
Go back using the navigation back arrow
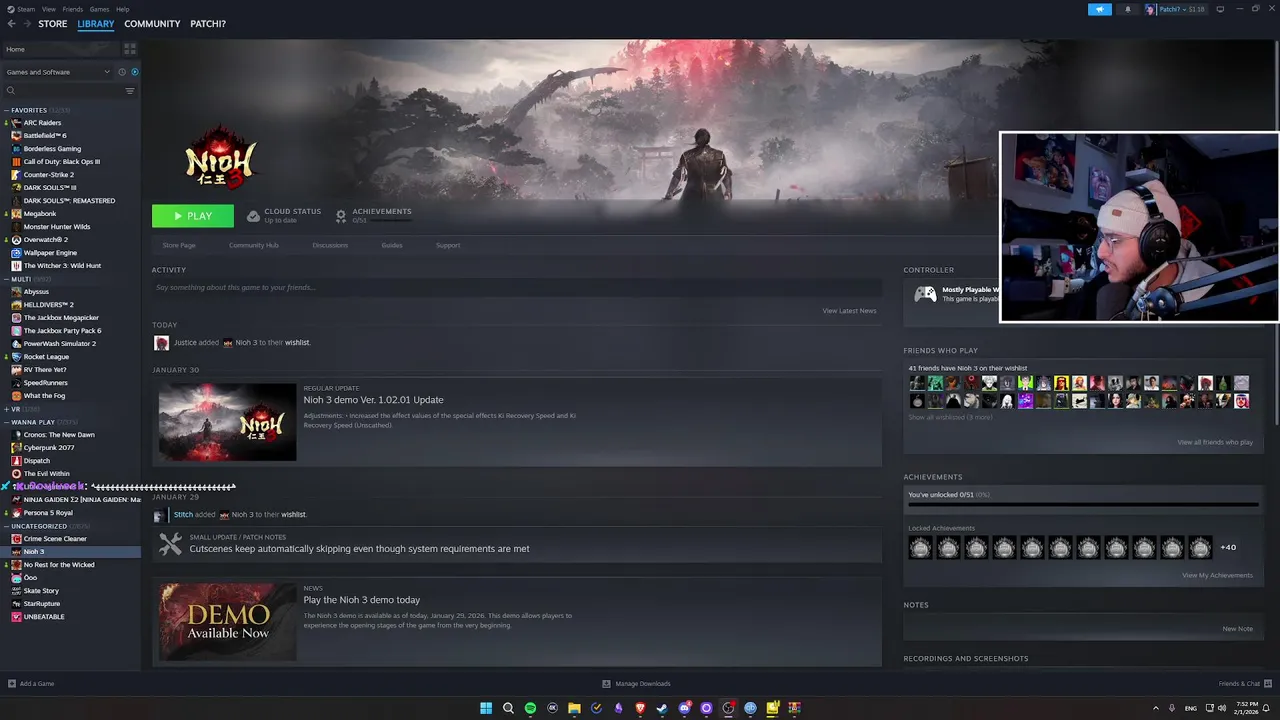[x=11, y=24]
